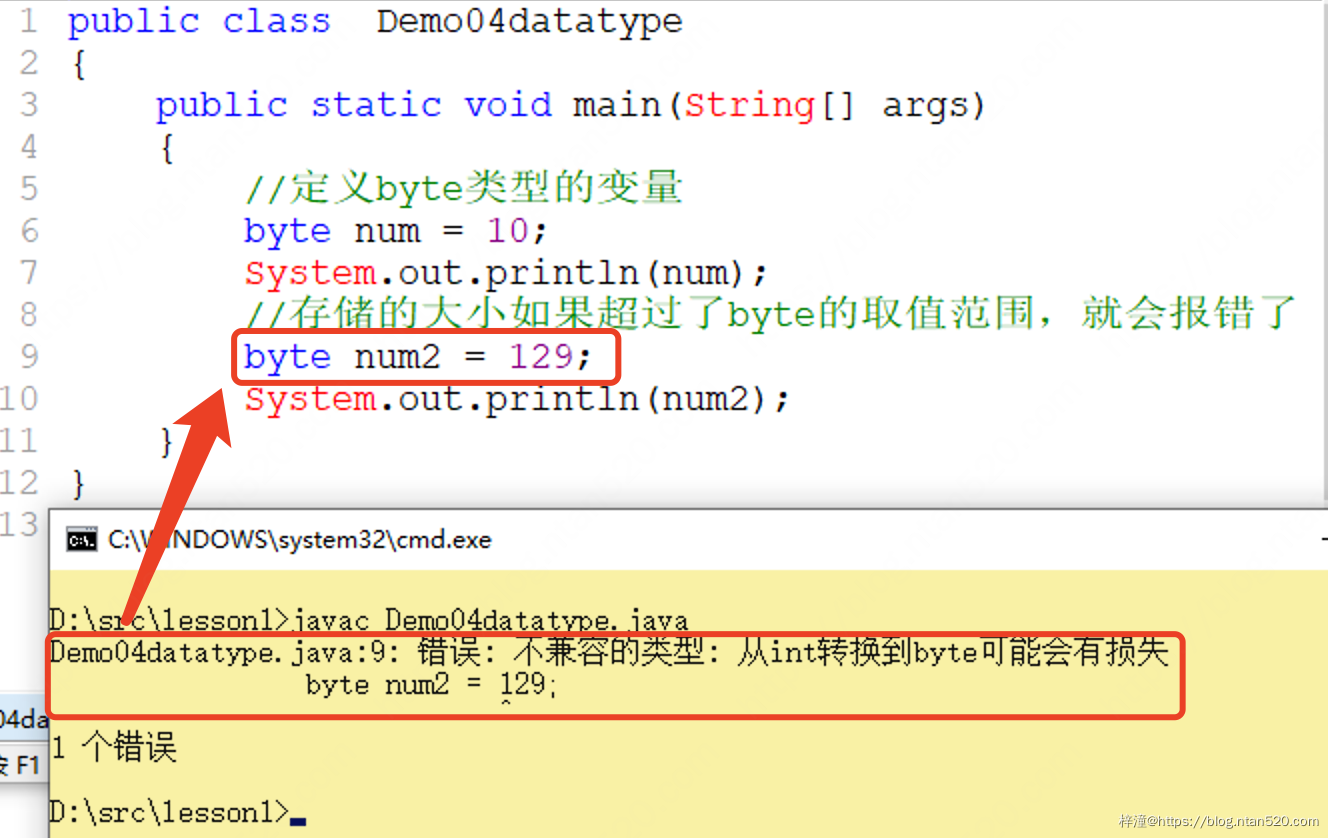Click the 'System.out.println(num);' line
The image size is (1328, 838).
pyautogui.click(x=506, y=273)
